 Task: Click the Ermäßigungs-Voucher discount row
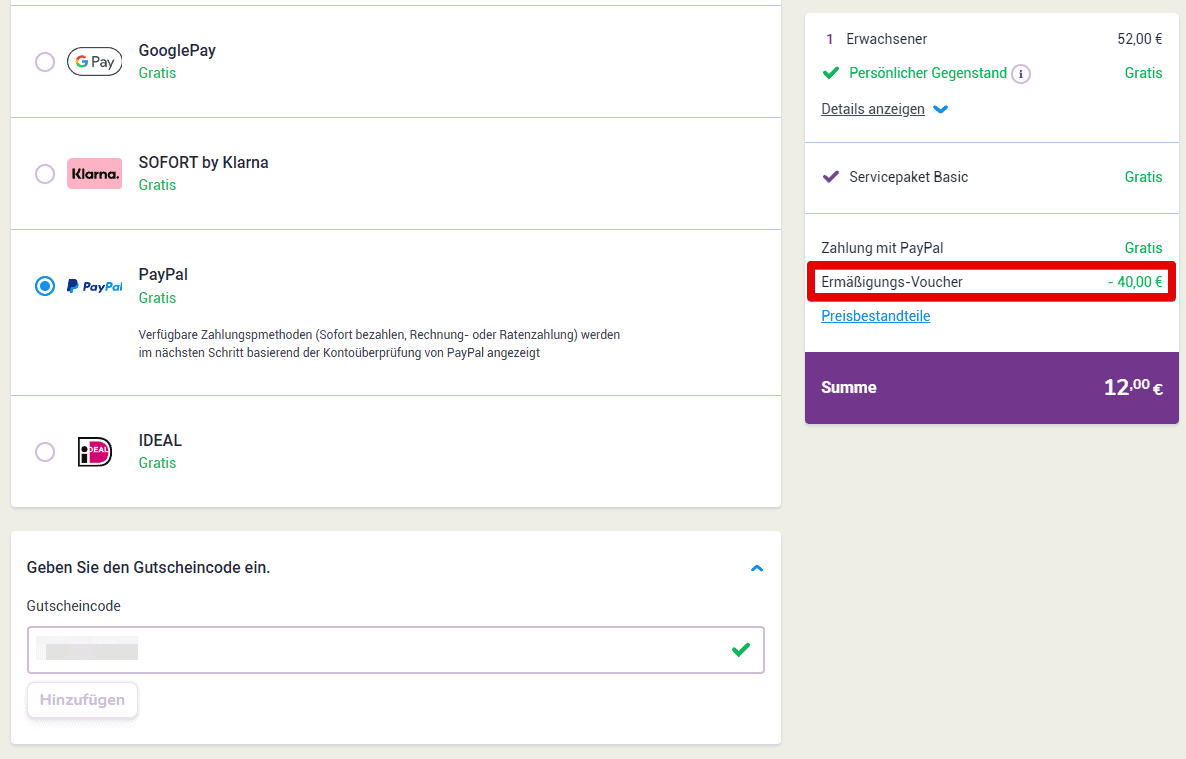coord(991,282)
